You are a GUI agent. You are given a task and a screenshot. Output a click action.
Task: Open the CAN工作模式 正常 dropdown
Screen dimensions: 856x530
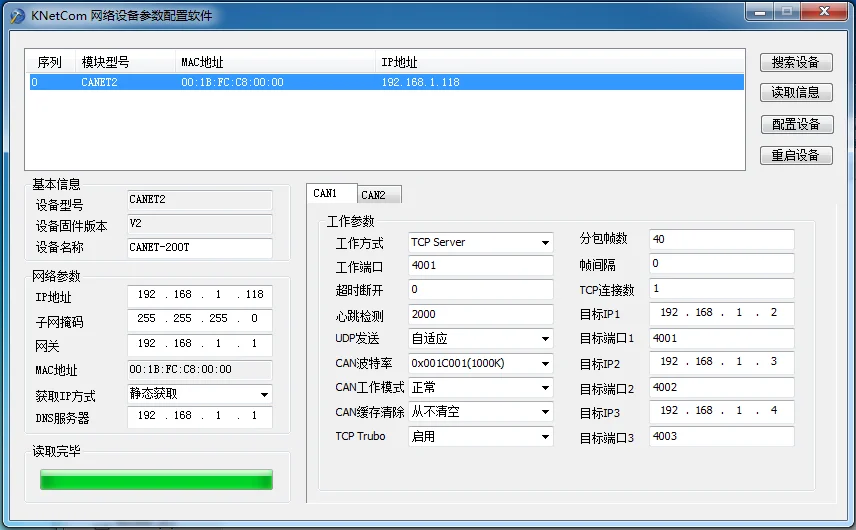tap(480, 388)
